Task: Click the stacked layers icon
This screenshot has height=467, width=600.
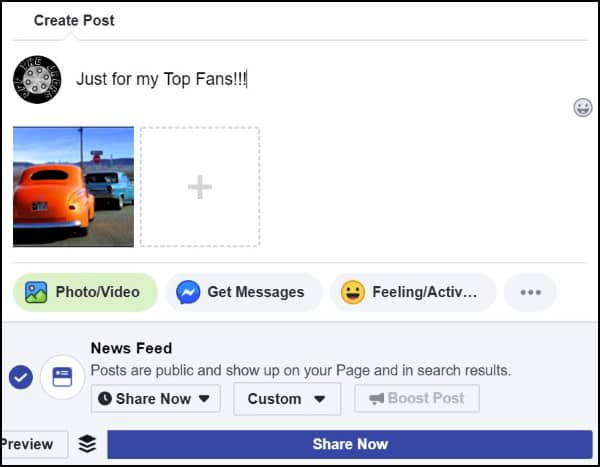Action: tap(87, 444)
